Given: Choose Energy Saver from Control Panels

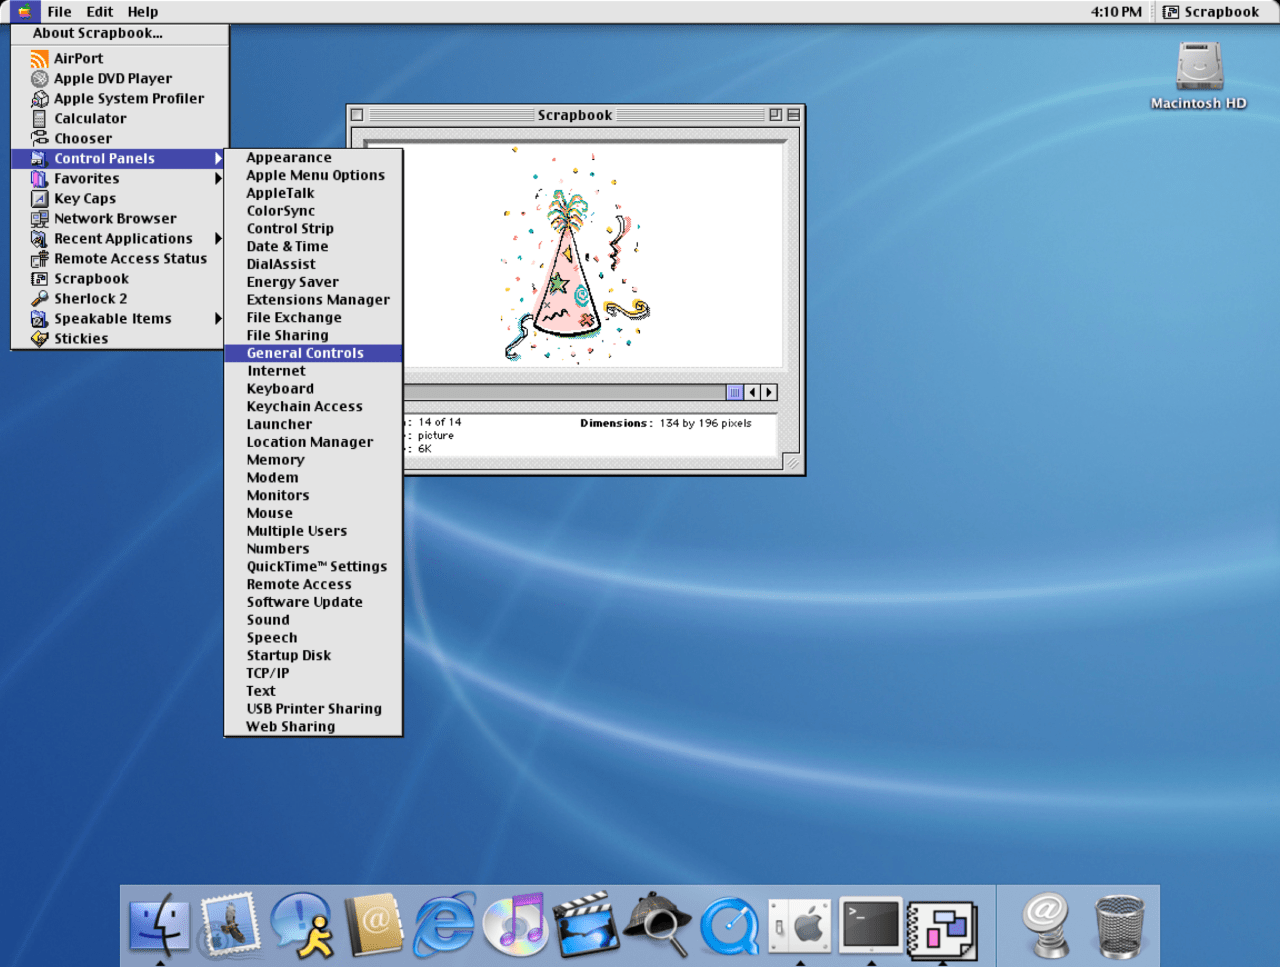Looking at the screenshot, I should pyautogui.click(x=292, y=282).
